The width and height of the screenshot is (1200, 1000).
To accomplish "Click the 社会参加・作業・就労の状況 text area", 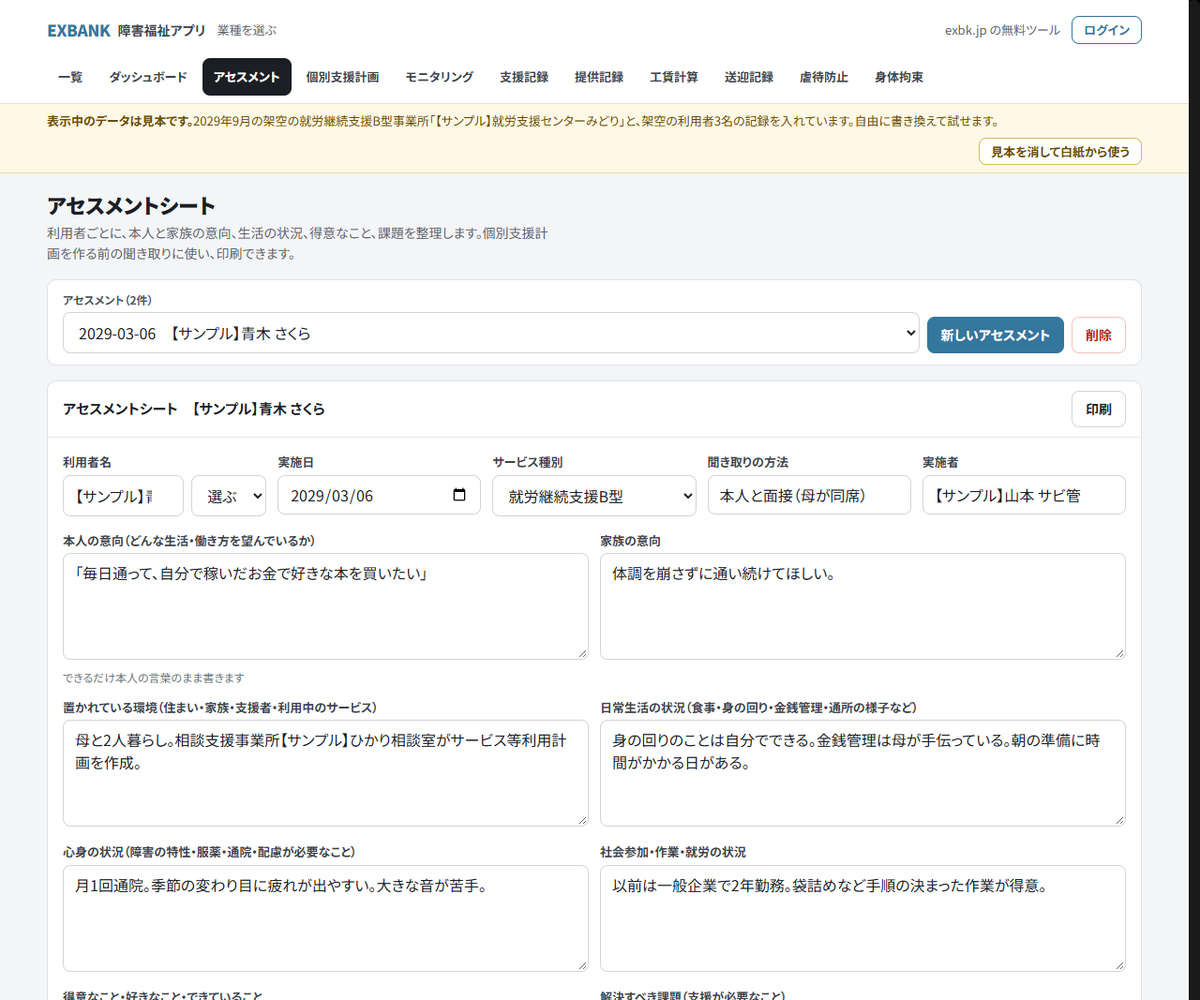I will pos(863,918).
